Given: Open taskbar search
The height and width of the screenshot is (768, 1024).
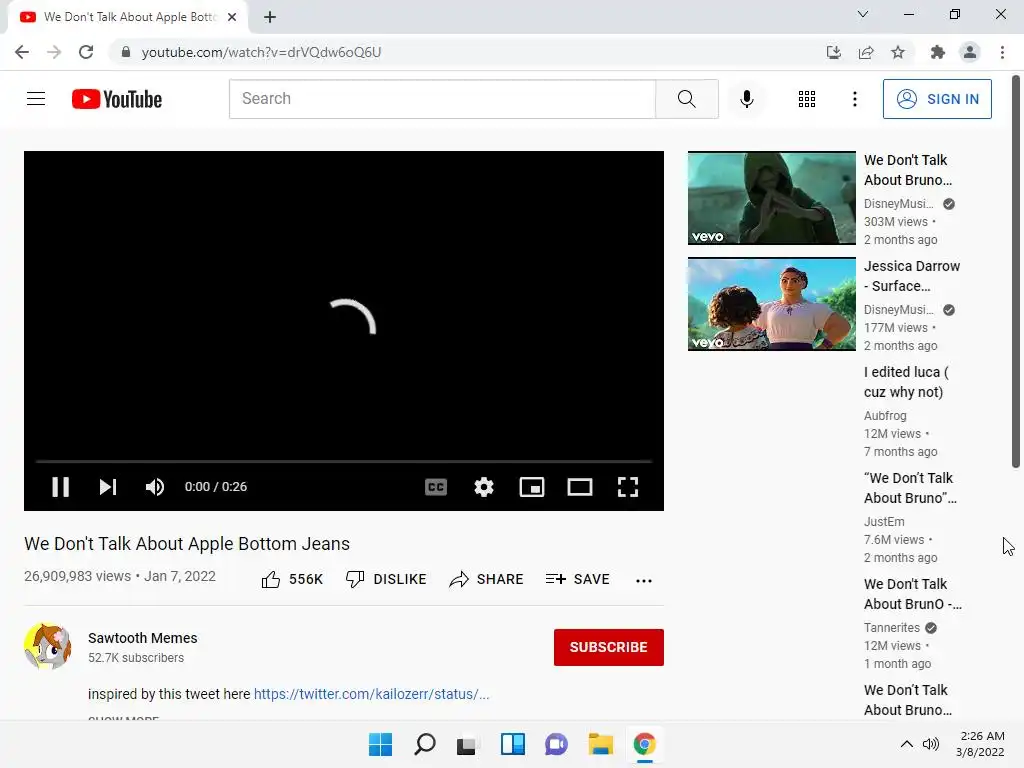Looking at the screenshot, I should (424, 744).
